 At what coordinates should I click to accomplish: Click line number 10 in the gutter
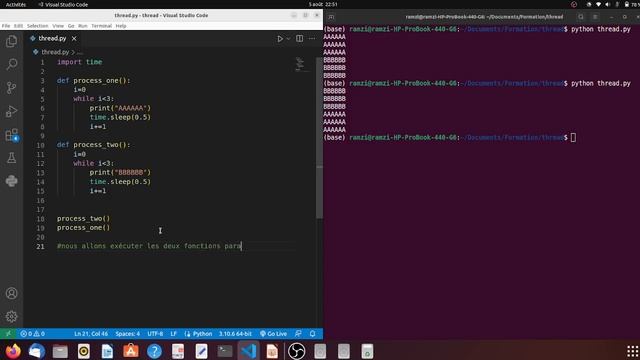[40, 145]
